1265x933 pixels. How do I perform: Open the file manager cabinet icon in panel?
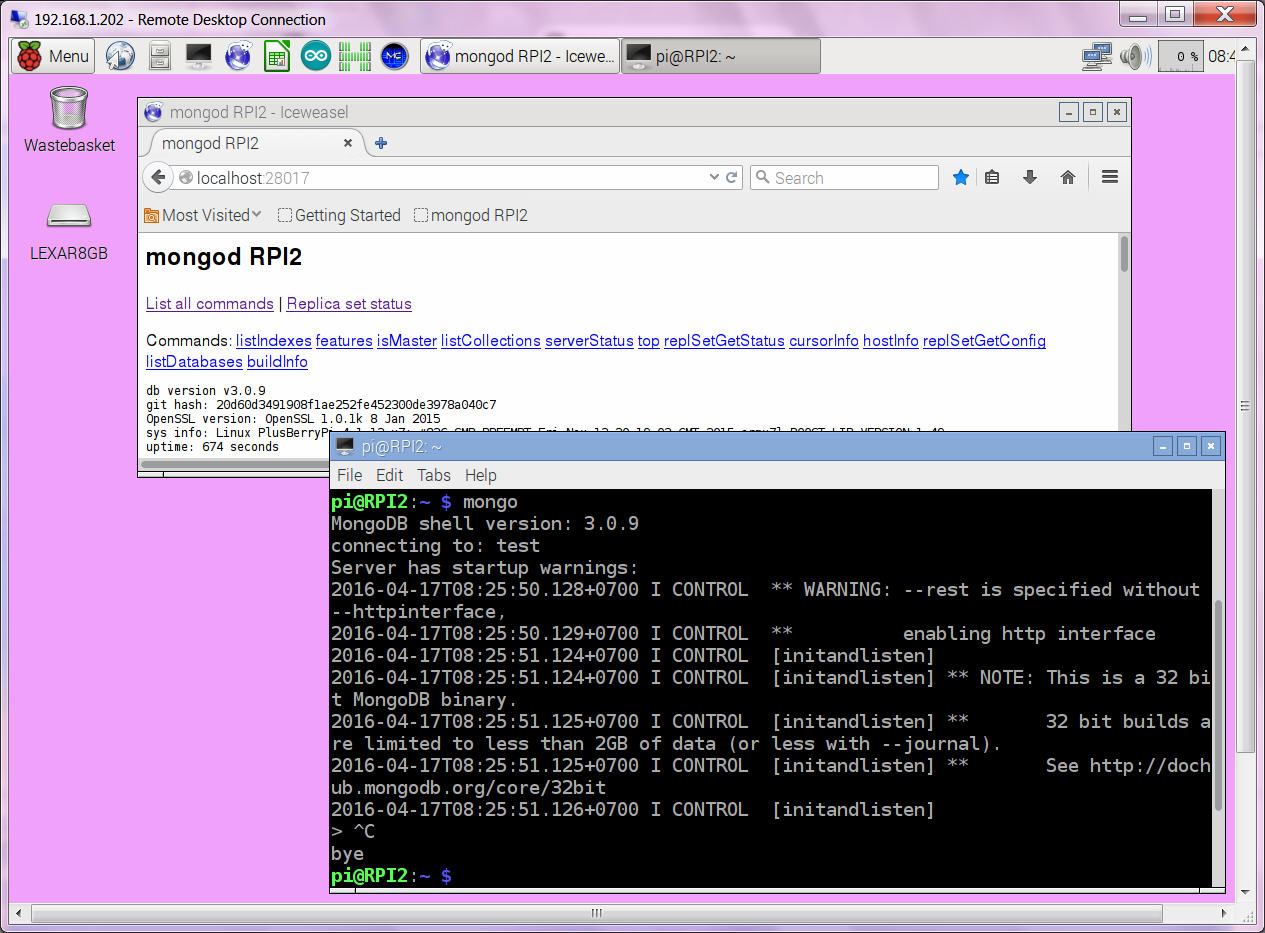pyautogui.click(x=159, y=56)
